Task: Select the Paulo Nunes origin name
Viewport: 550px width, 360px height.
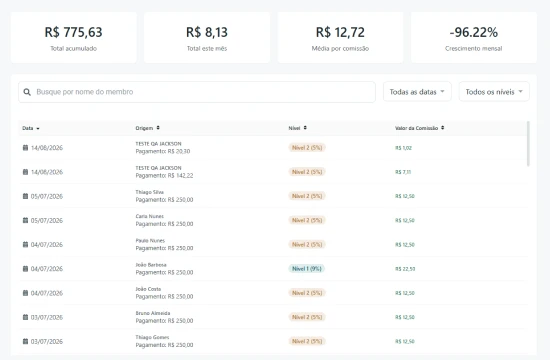Action: (150, 240)
